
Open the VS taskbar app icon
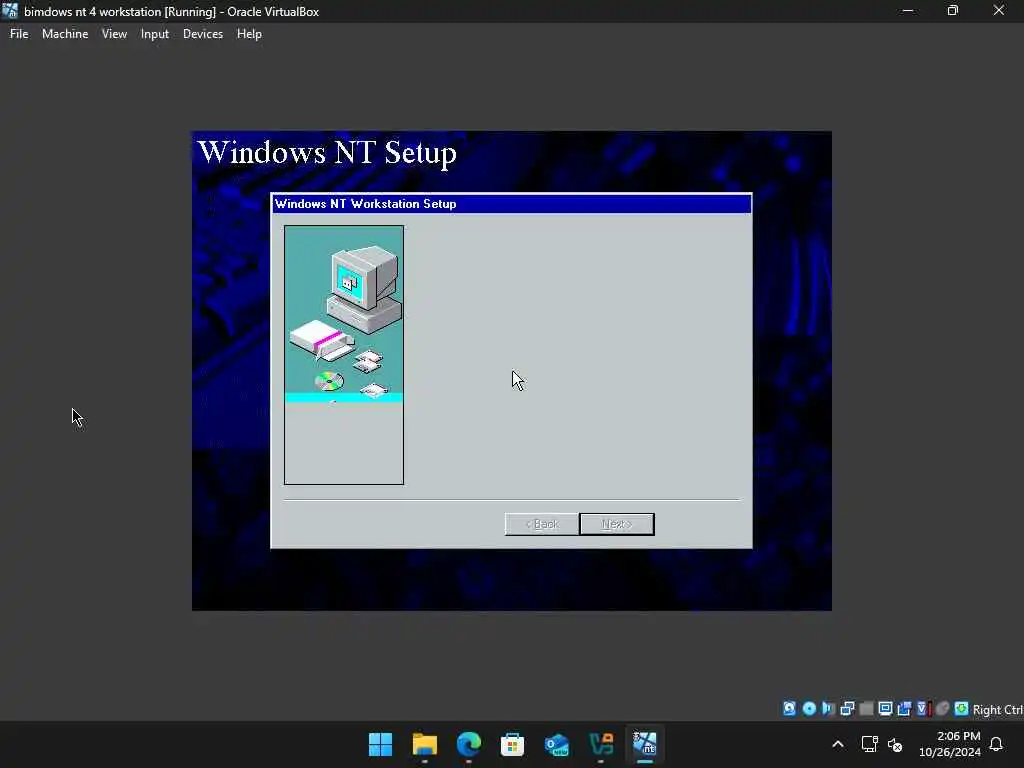pyautogui.click(x=601, y=744)
